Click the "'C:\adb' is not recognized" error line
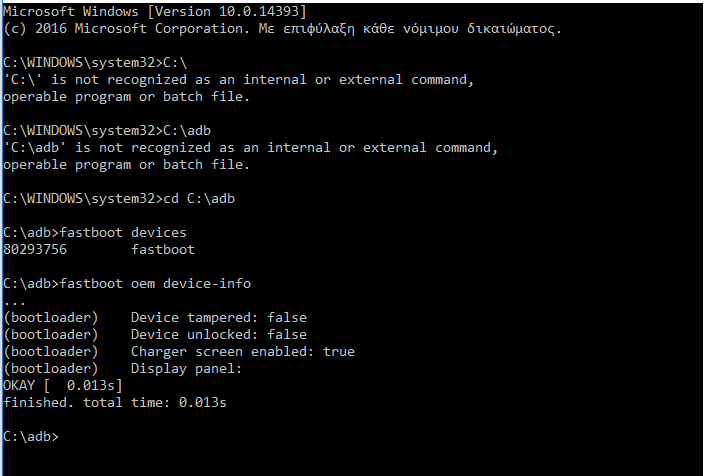 250,147
